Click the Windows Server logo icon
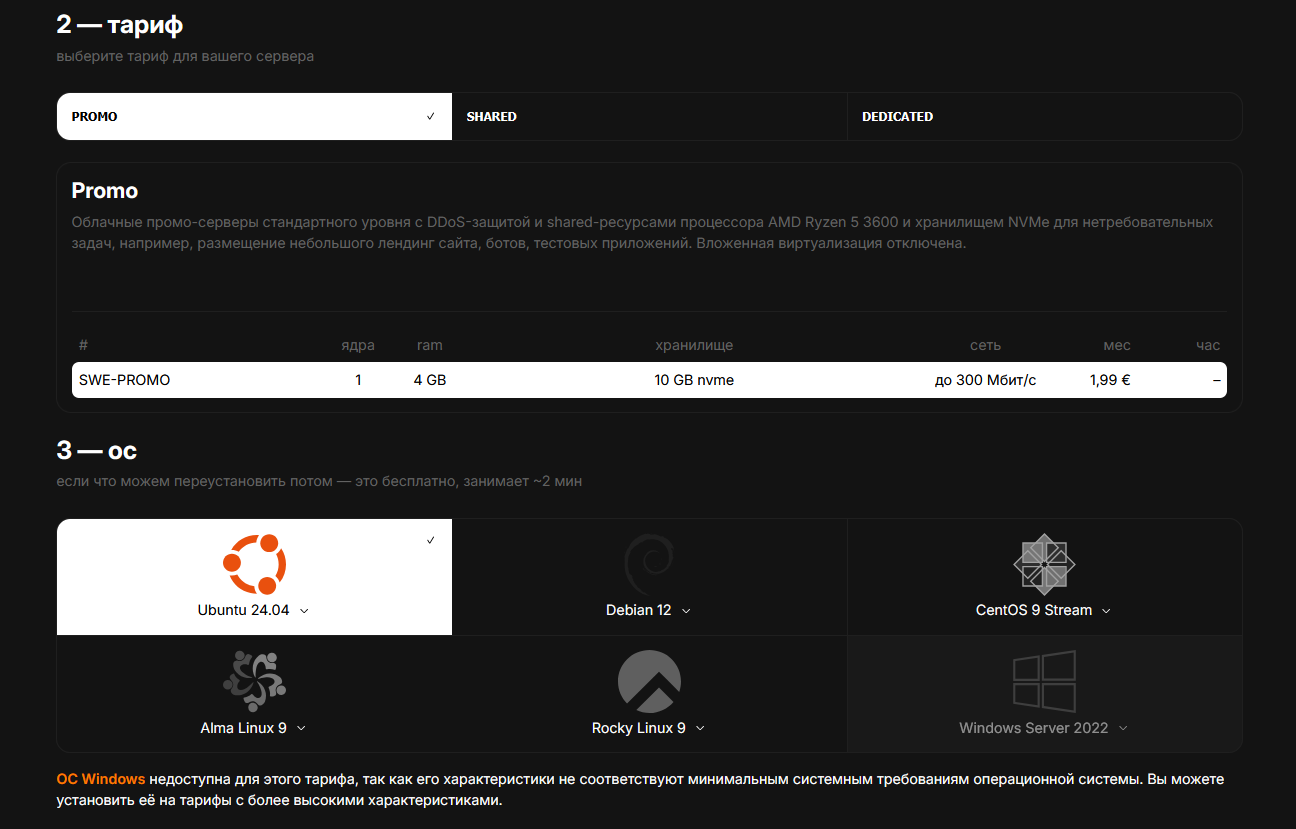The image size is (1296, 829). 1044,681
